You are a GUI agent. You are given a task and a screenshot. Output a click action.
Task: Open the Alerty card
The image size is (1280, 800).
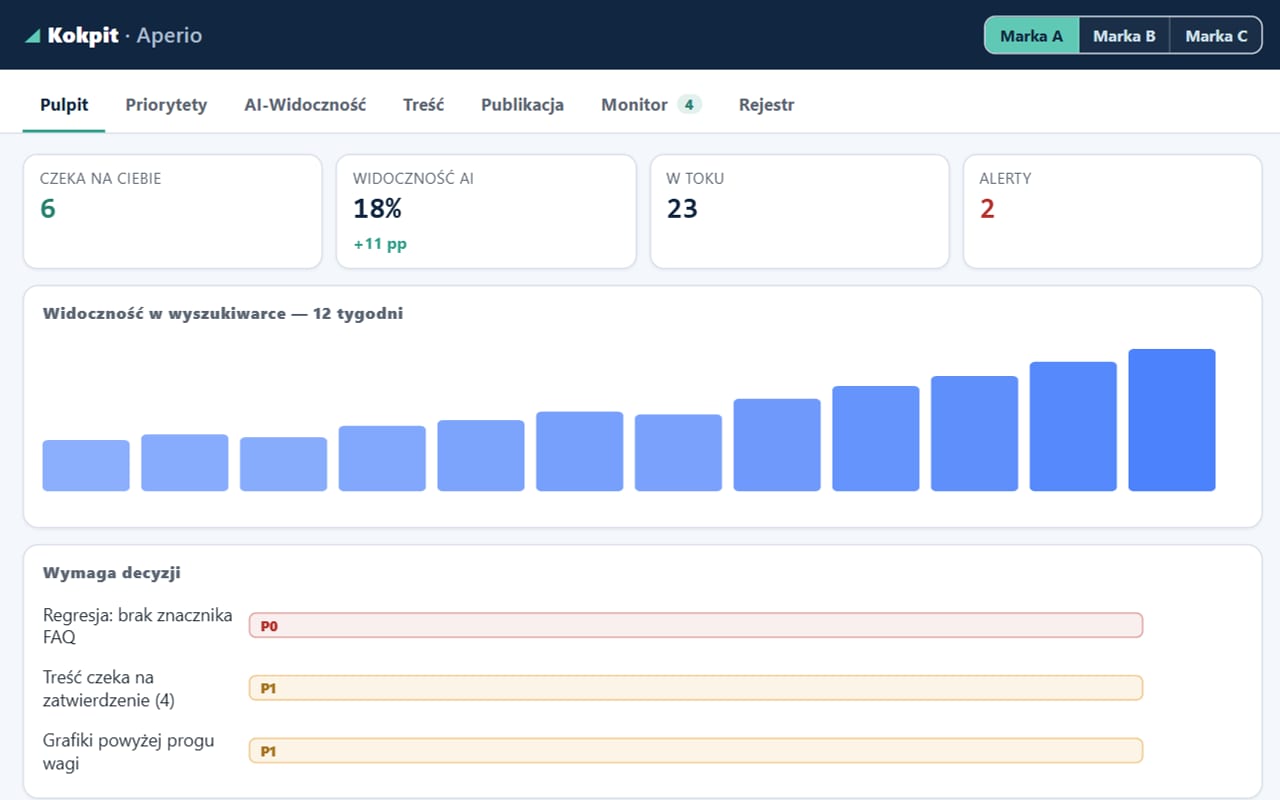point(1112,211)
